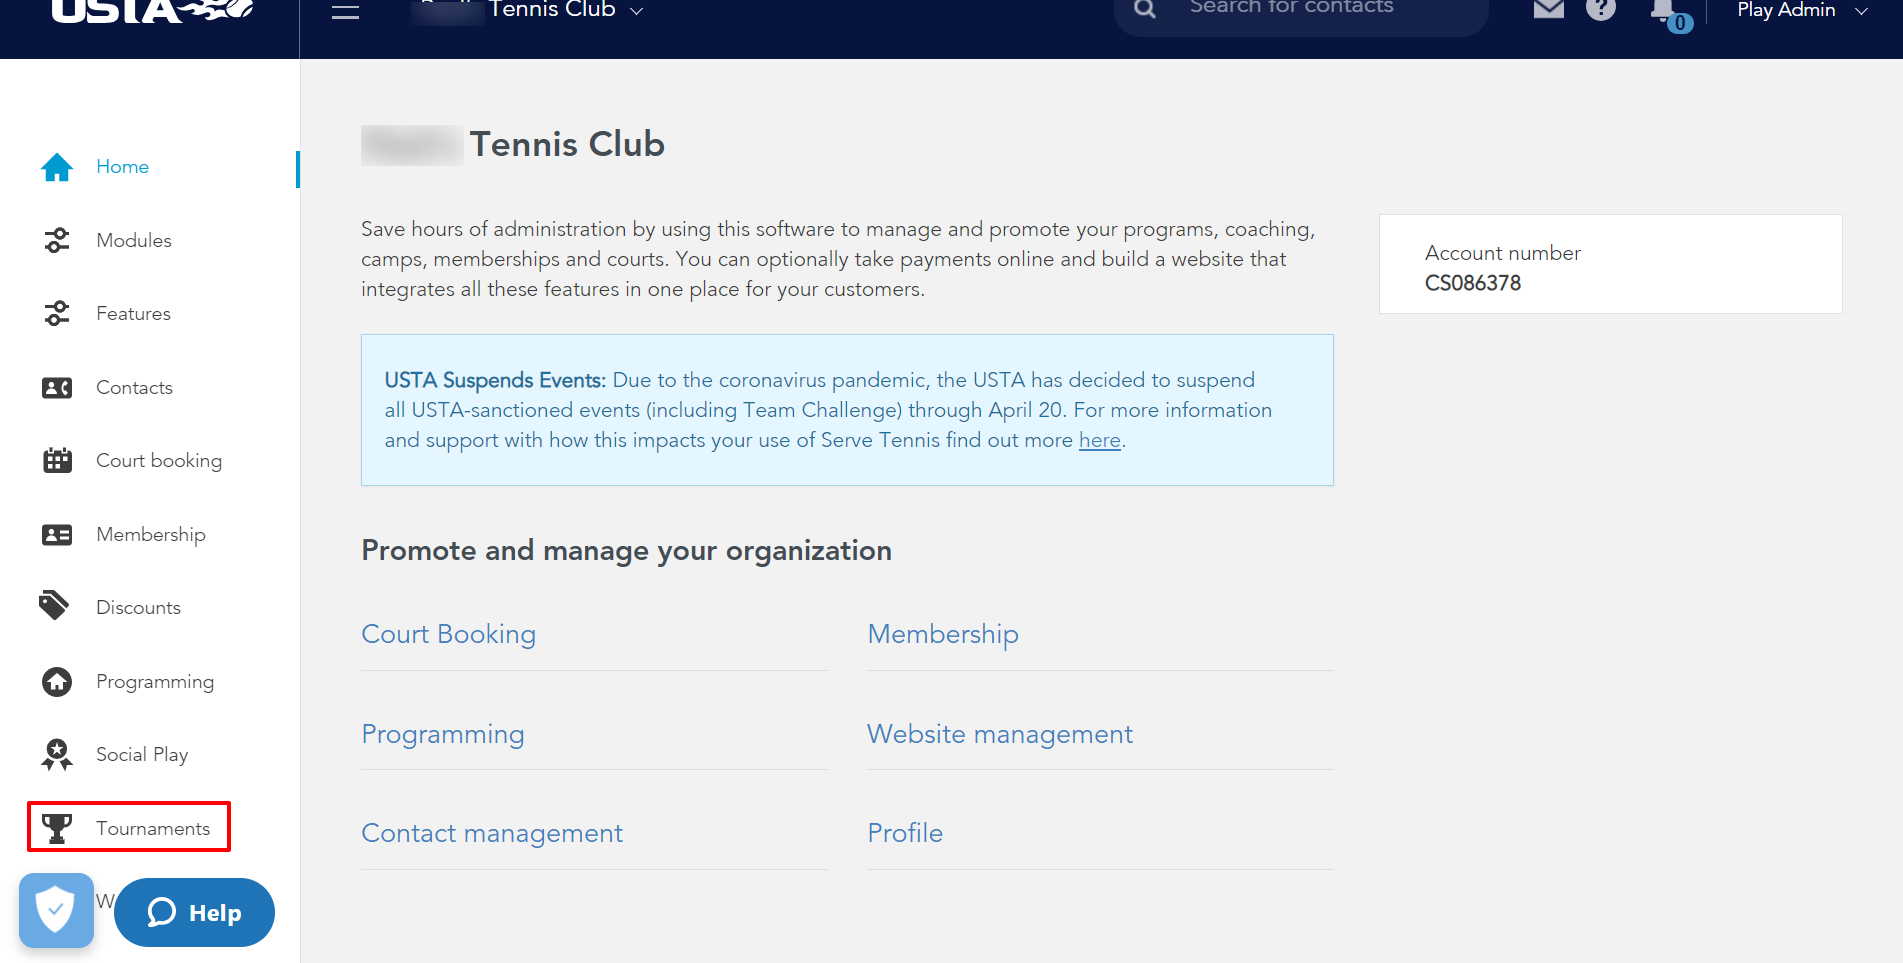Click the 'here' link in USTA notice
Viewport: 1903px width, 963px height.
click(x=1100, y=440)
